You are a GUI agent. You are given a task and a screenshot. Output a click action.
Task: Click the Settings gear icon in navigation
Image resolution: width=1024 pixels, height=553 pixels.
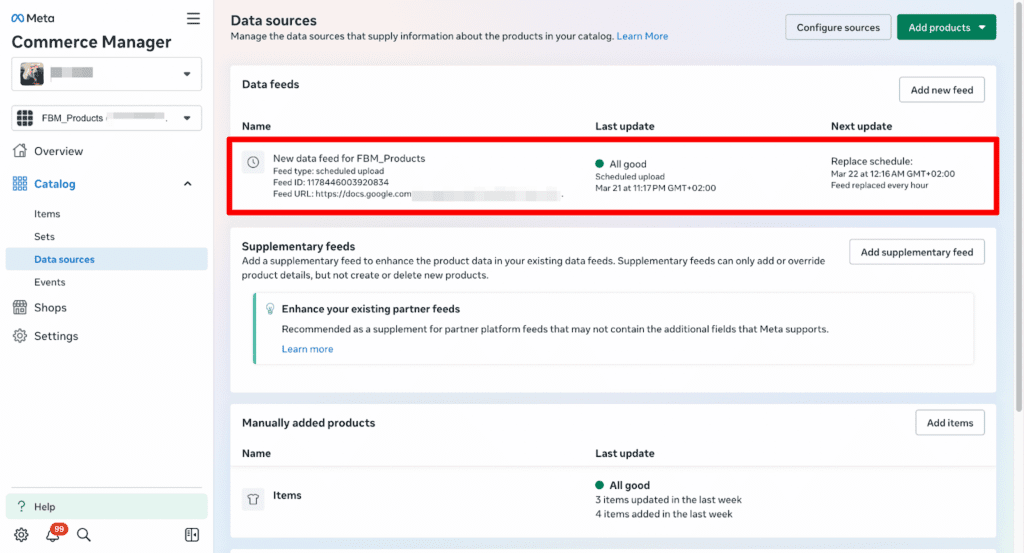click(20, 336)
